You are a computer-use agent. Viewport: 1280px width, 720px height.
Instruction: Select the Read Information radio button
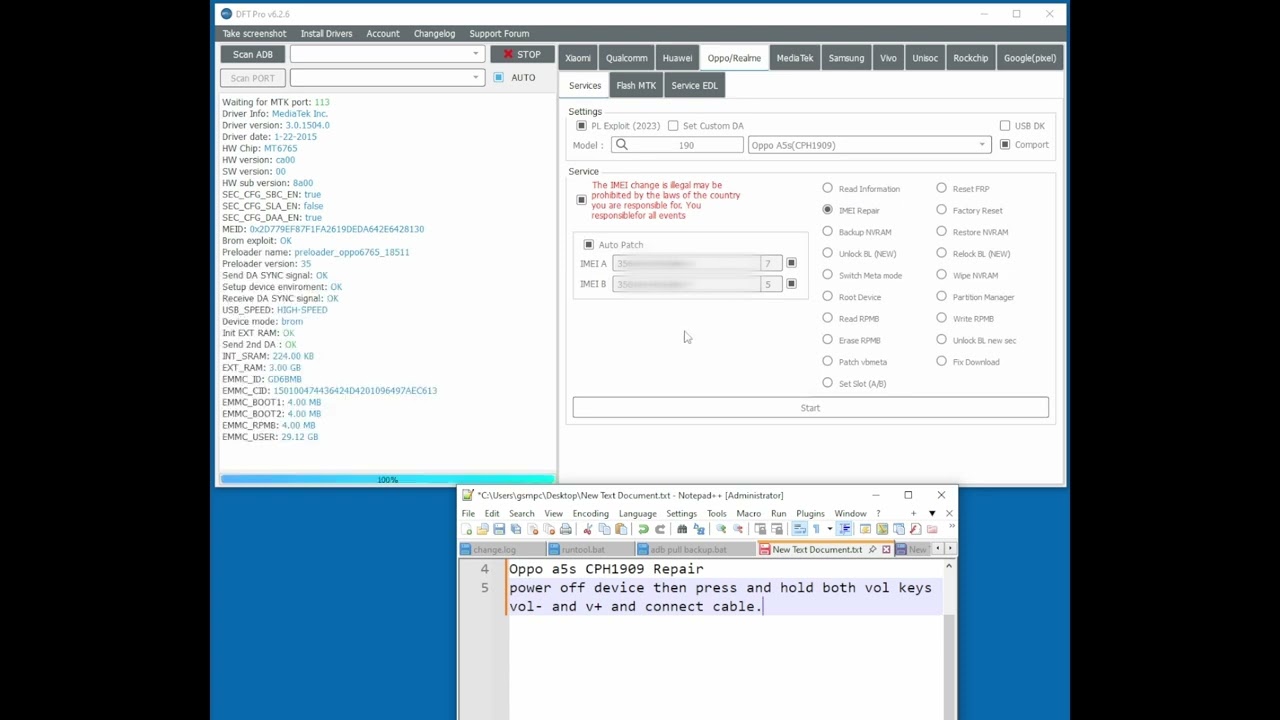(827, 188)
